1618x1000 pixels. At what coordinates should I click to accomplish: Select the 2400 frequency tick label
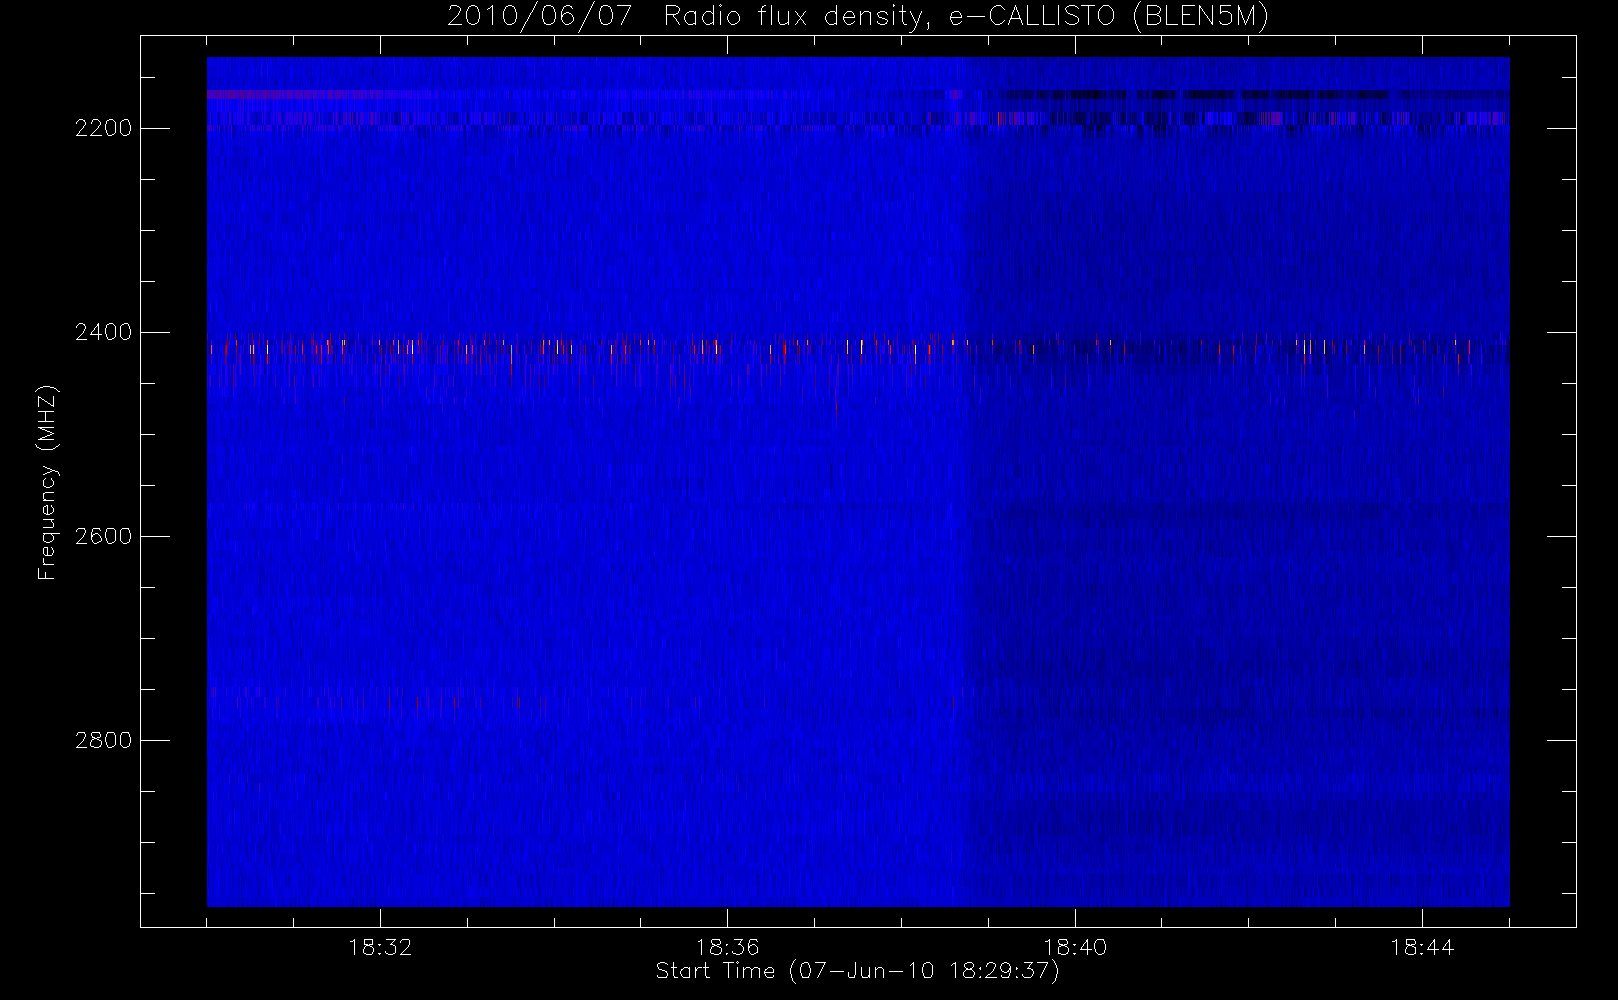(x=104, y=332)
